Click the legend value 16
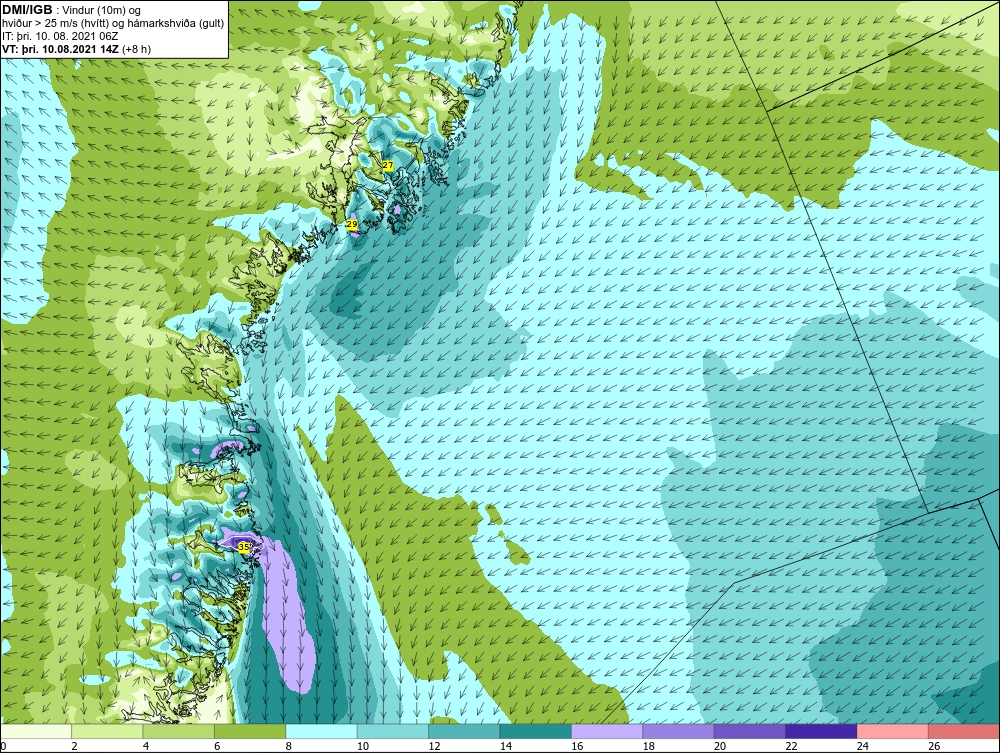 [x=577, y=746]
